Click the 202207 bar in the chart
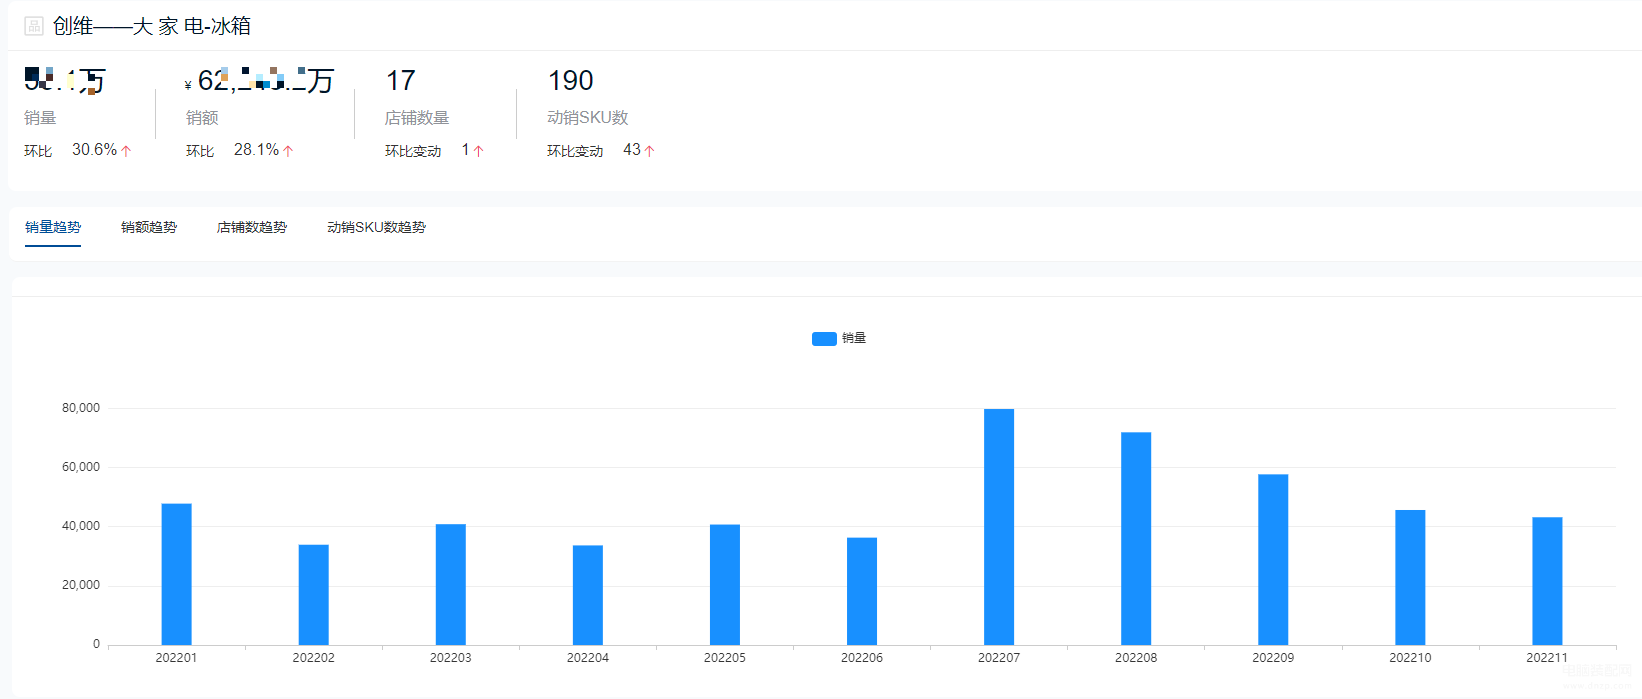This screenshot has width=1642, height=699. [x=999, y=527]
